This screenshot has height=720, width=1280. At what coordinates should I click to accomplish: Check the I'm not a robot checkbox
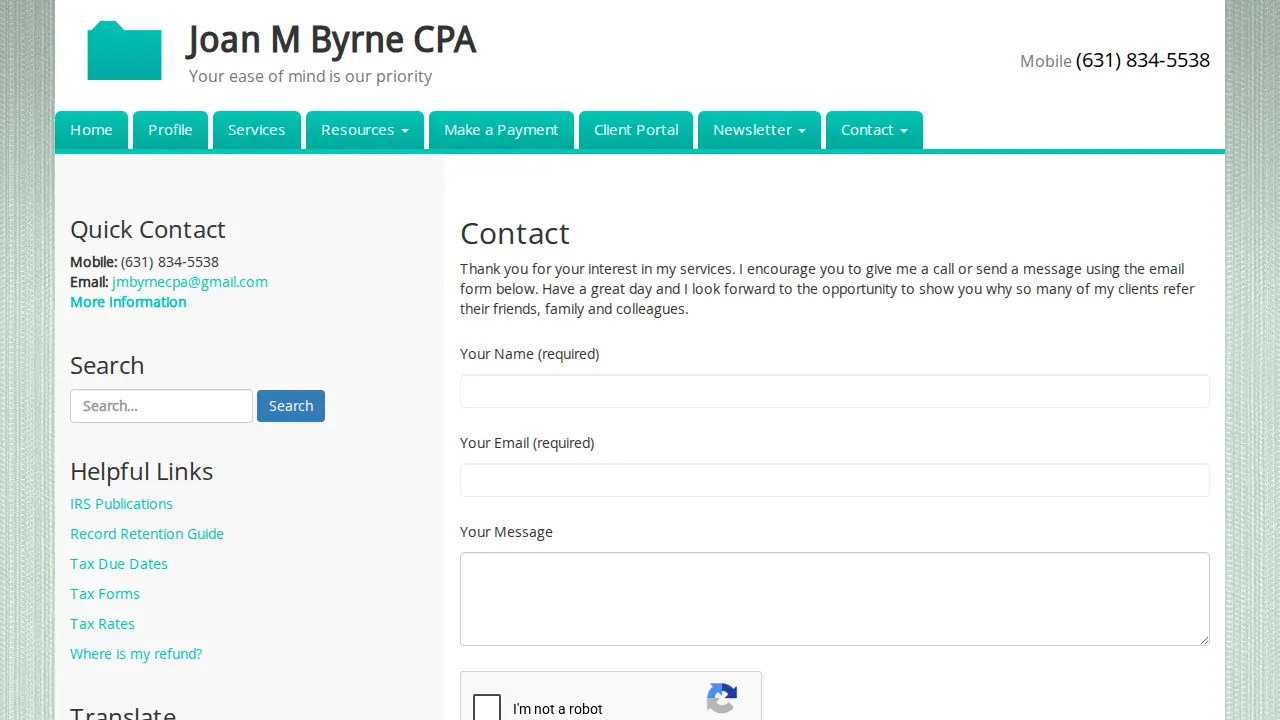pos(487,708)
